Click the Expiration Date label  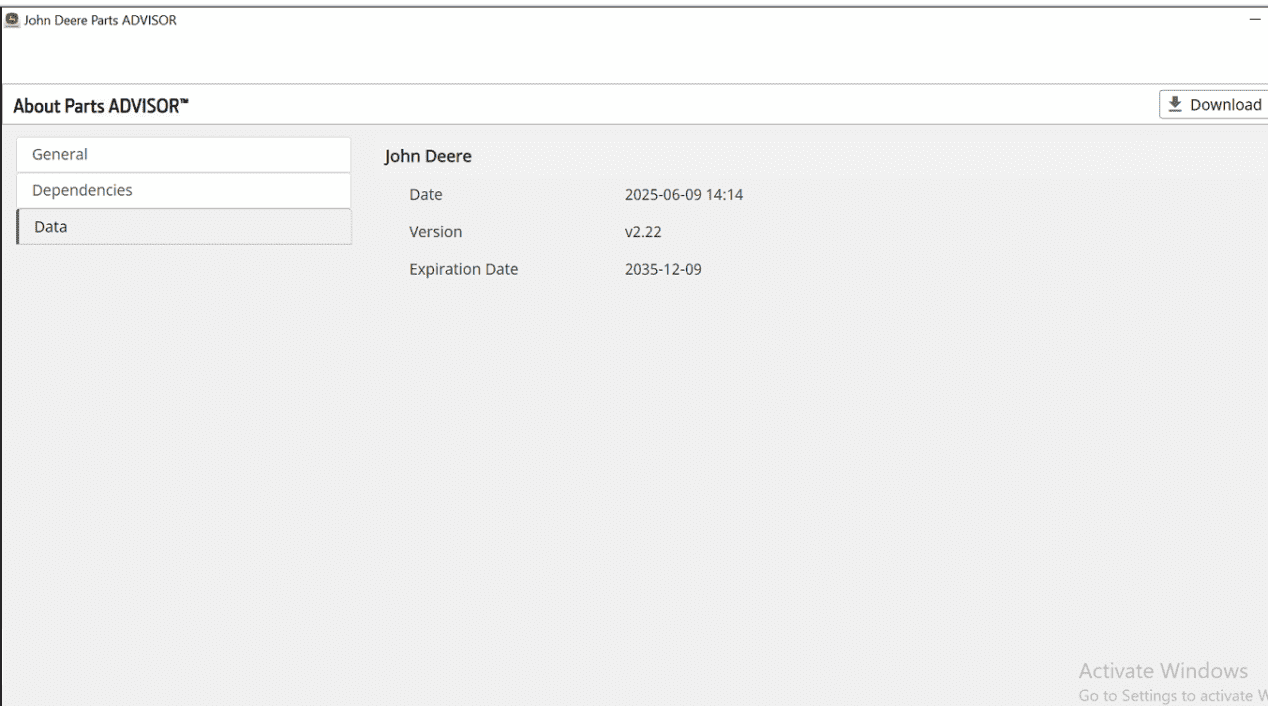tap(464, 268)
